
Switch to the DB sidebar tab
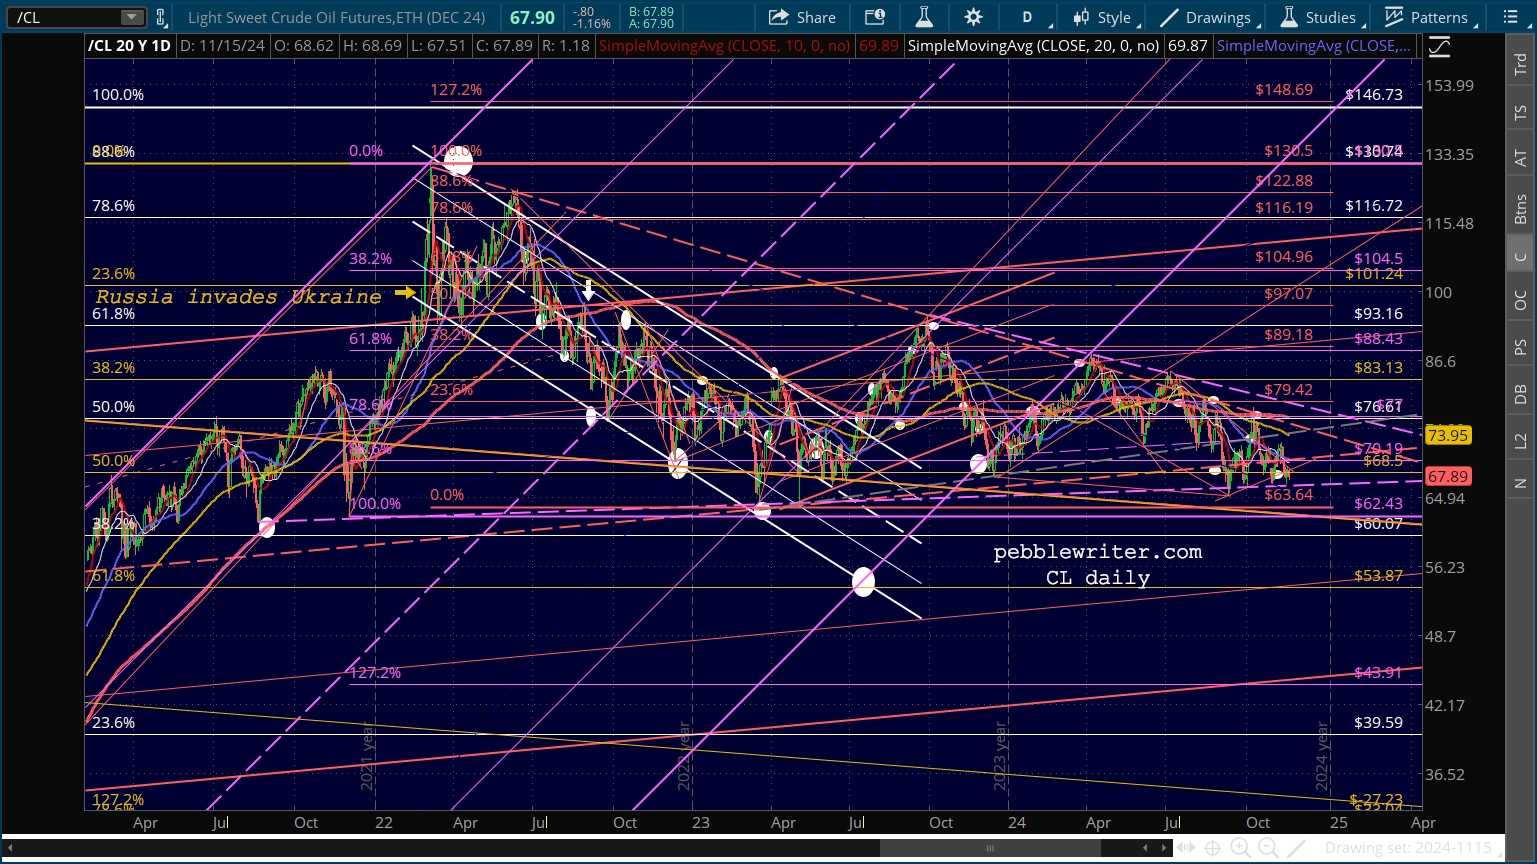pos(1520,394)
